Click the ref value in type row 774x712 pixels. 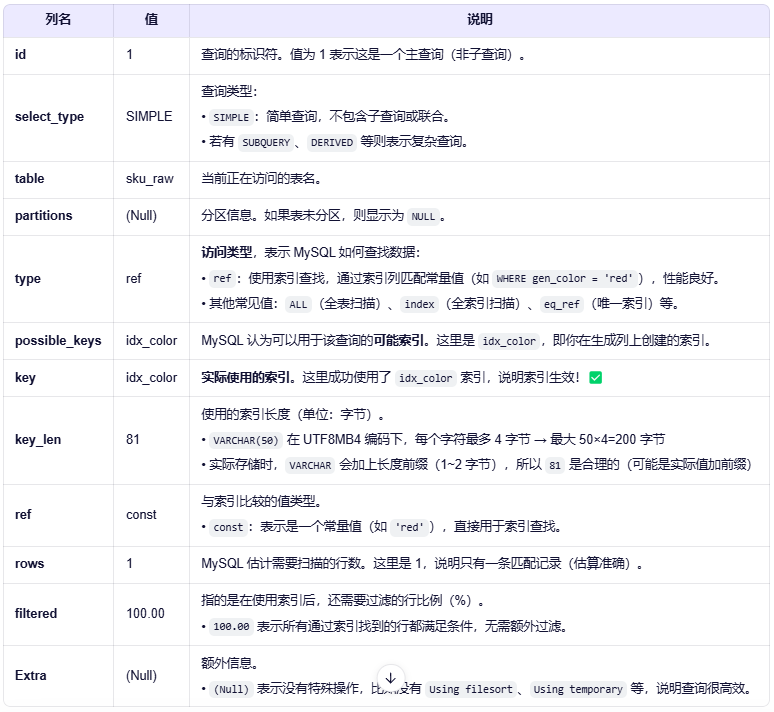[x=133, y=278]
